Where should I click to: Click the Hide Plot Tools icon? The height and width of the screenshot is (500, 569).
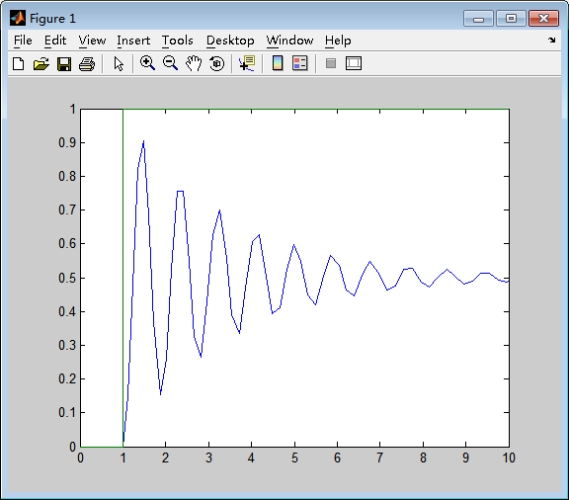[x=331, y=63]
